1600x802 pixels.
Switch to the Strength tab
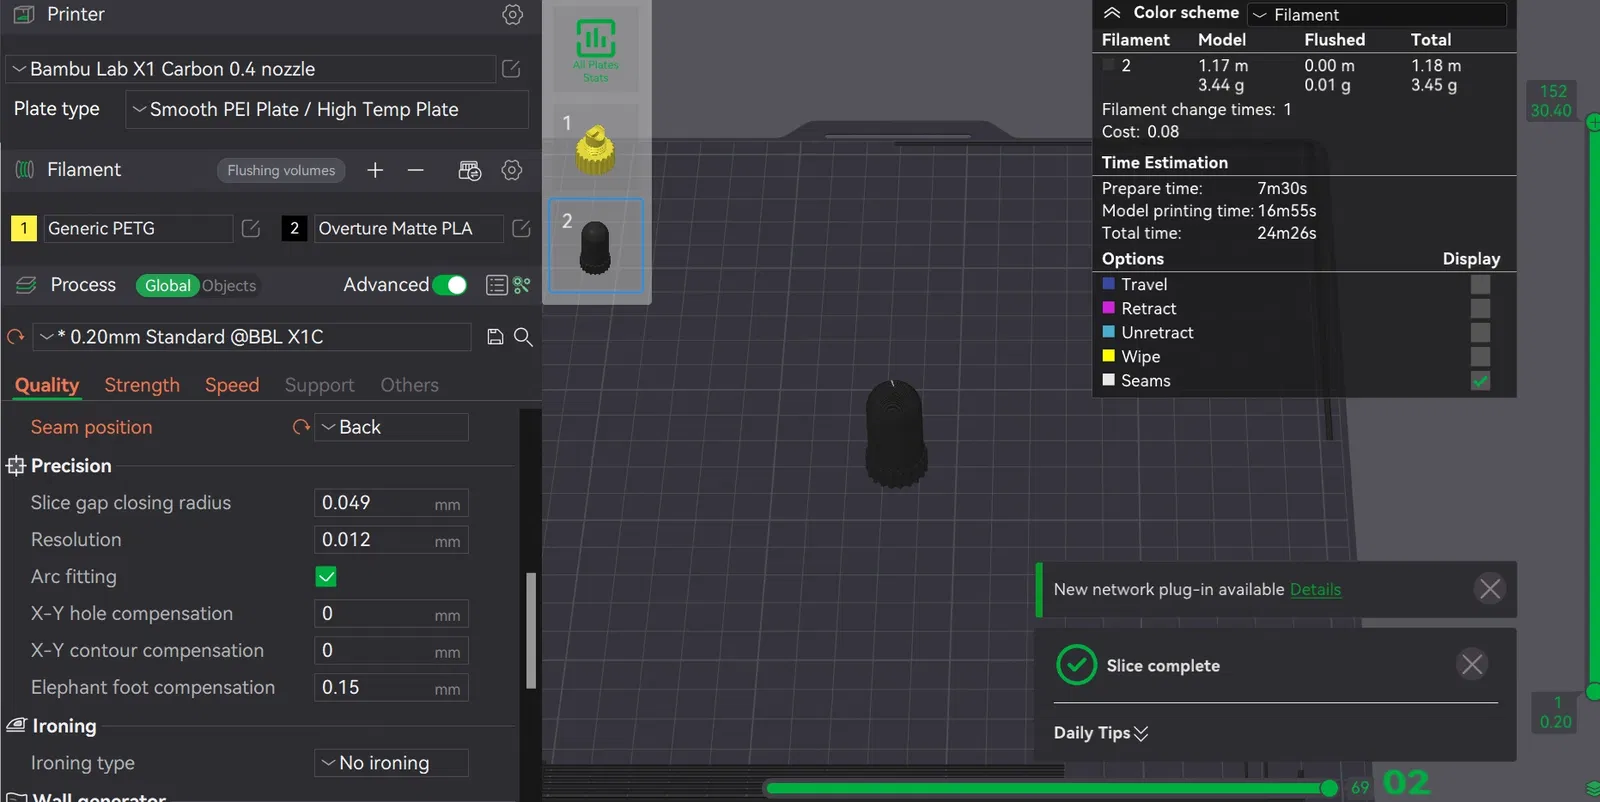point(142,386)
